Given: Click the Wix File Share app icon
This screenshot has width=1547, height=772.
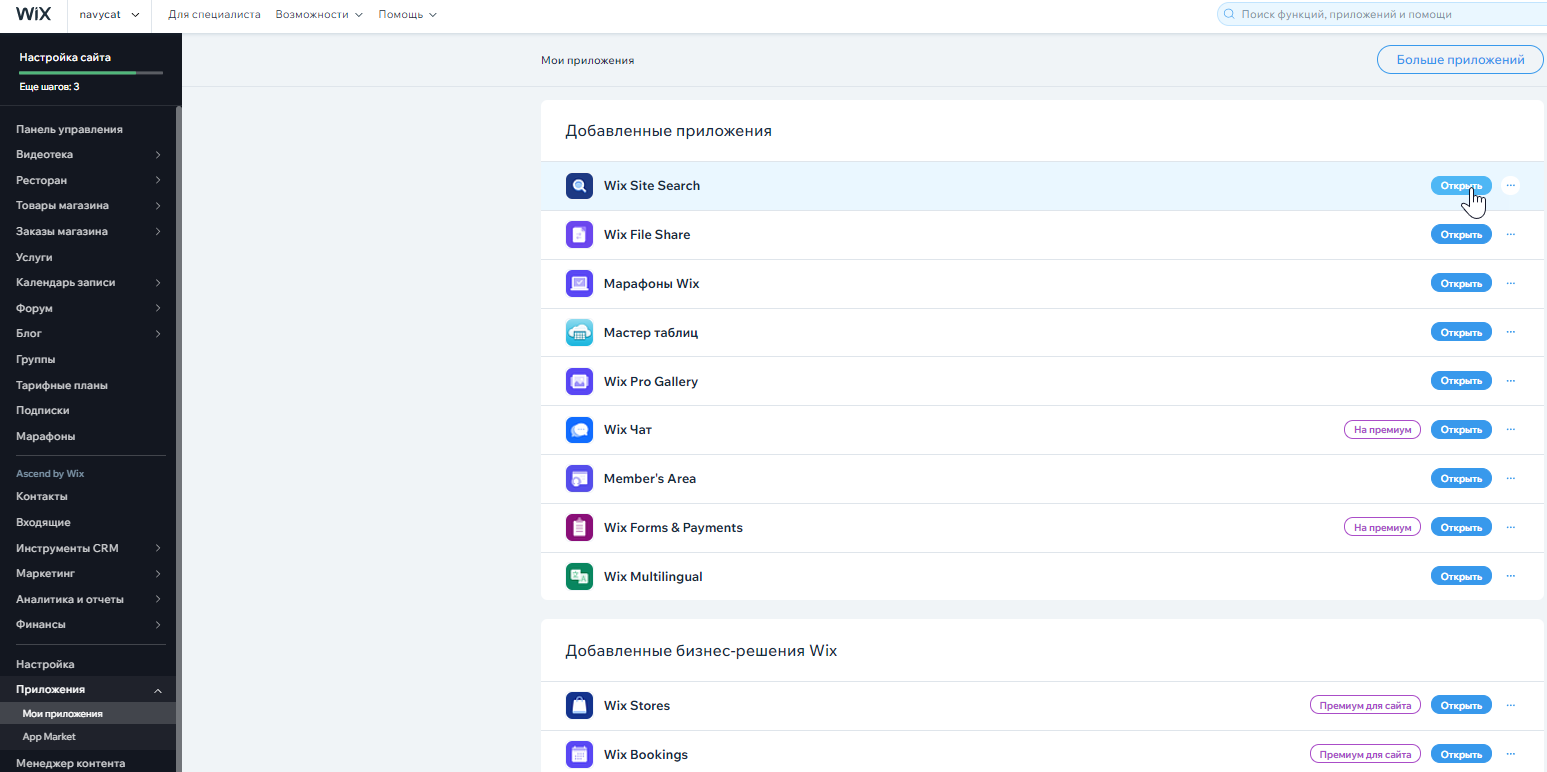Looking at the screenshot, I should pyautogui.click(x=579, y=235).
